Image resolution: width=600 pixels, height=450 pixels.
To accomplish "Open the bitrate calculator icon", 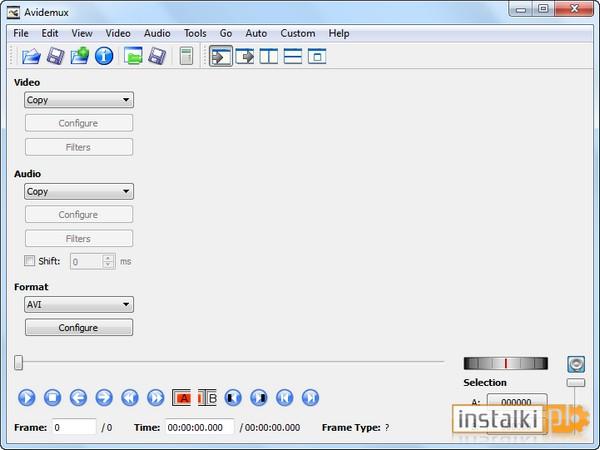I will point(186,56).
